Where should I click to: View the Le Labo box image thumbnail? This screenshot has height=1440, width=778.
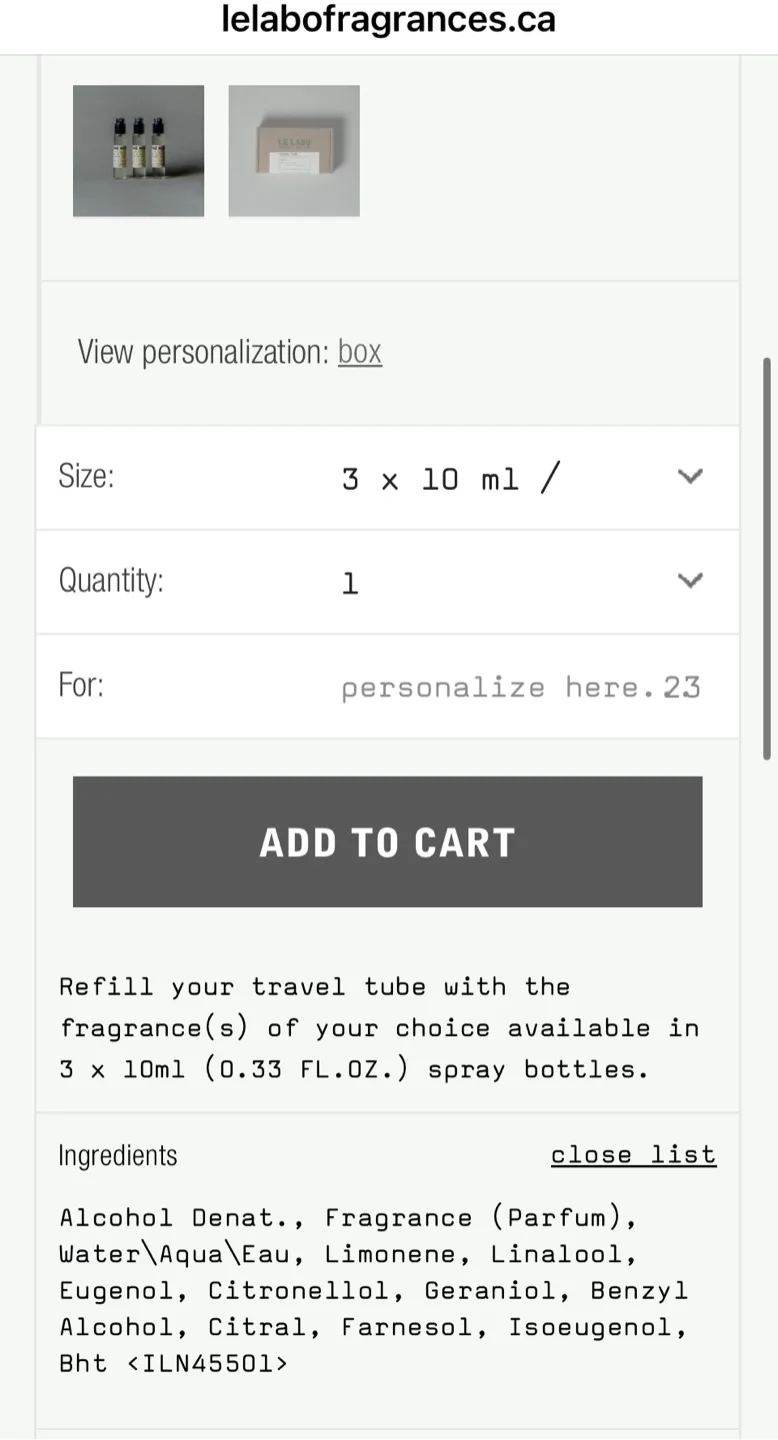click(293, 151)
